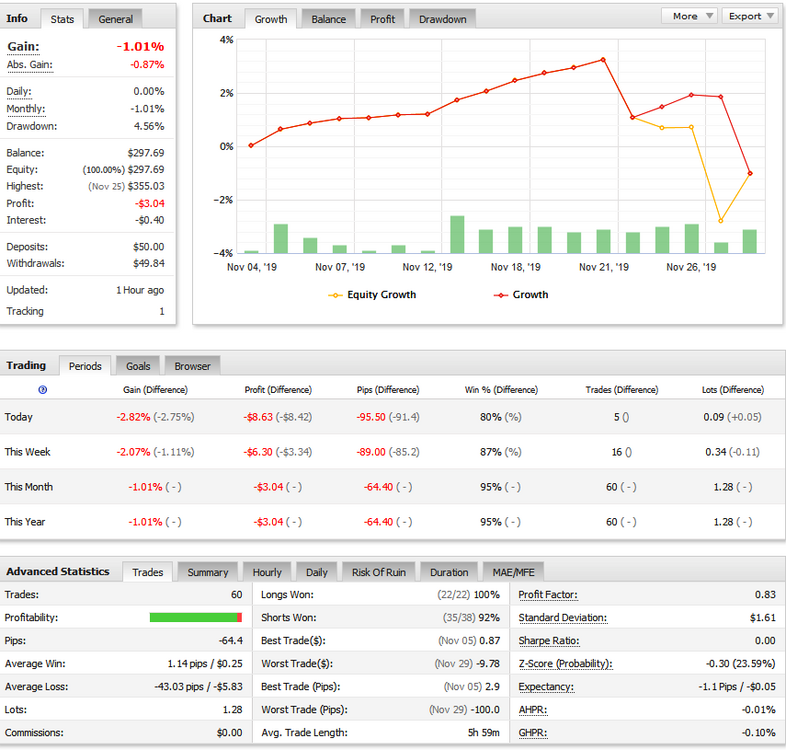
Task: Select the Balance chart tab
Action: click(328, 19)
